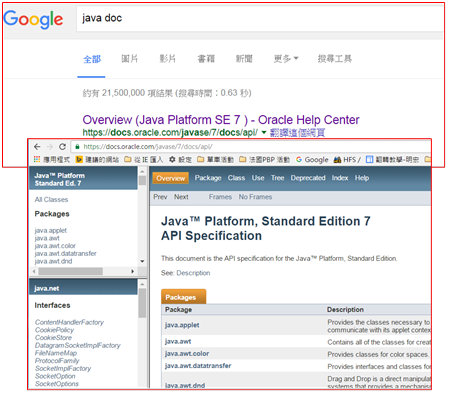Open the 法國PBP 活動 bookmark folder

264,160
